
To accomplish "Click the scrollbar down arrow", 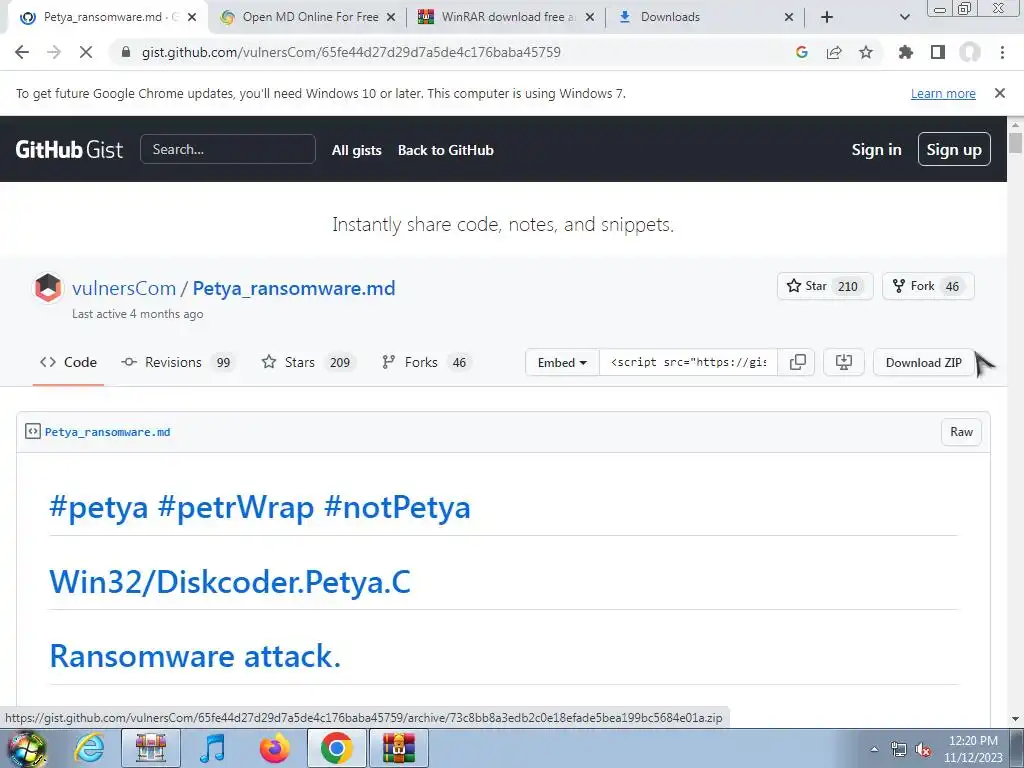I will pyautogui.click(x=1016, y=719).
